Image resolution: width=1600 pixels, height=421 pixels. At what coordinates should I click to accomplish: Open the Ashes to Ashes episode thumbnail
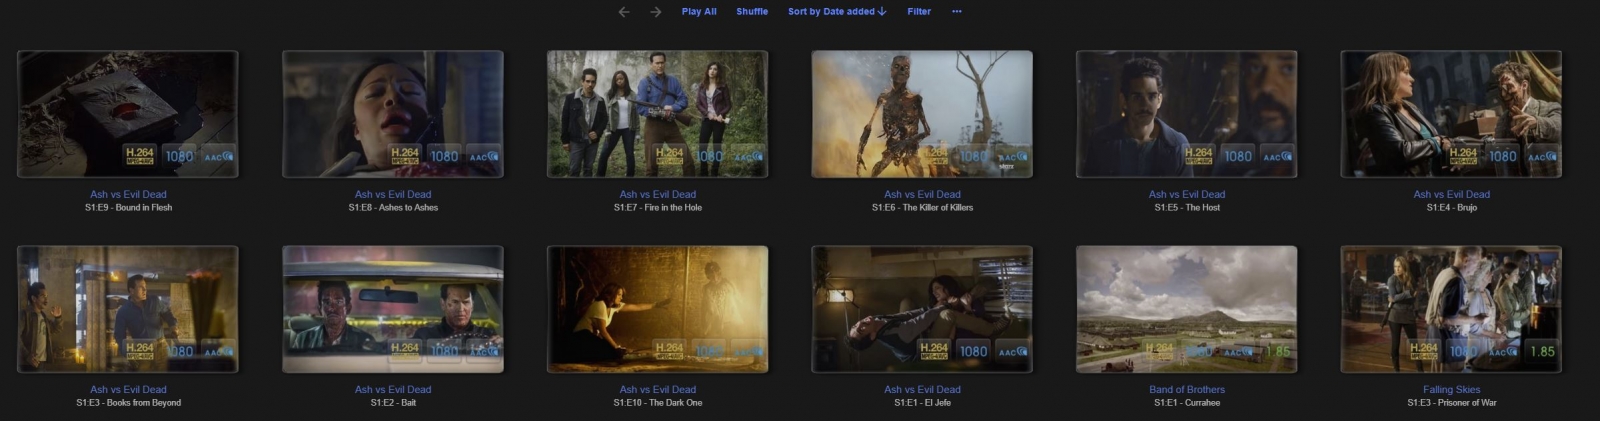click(393, 114)
